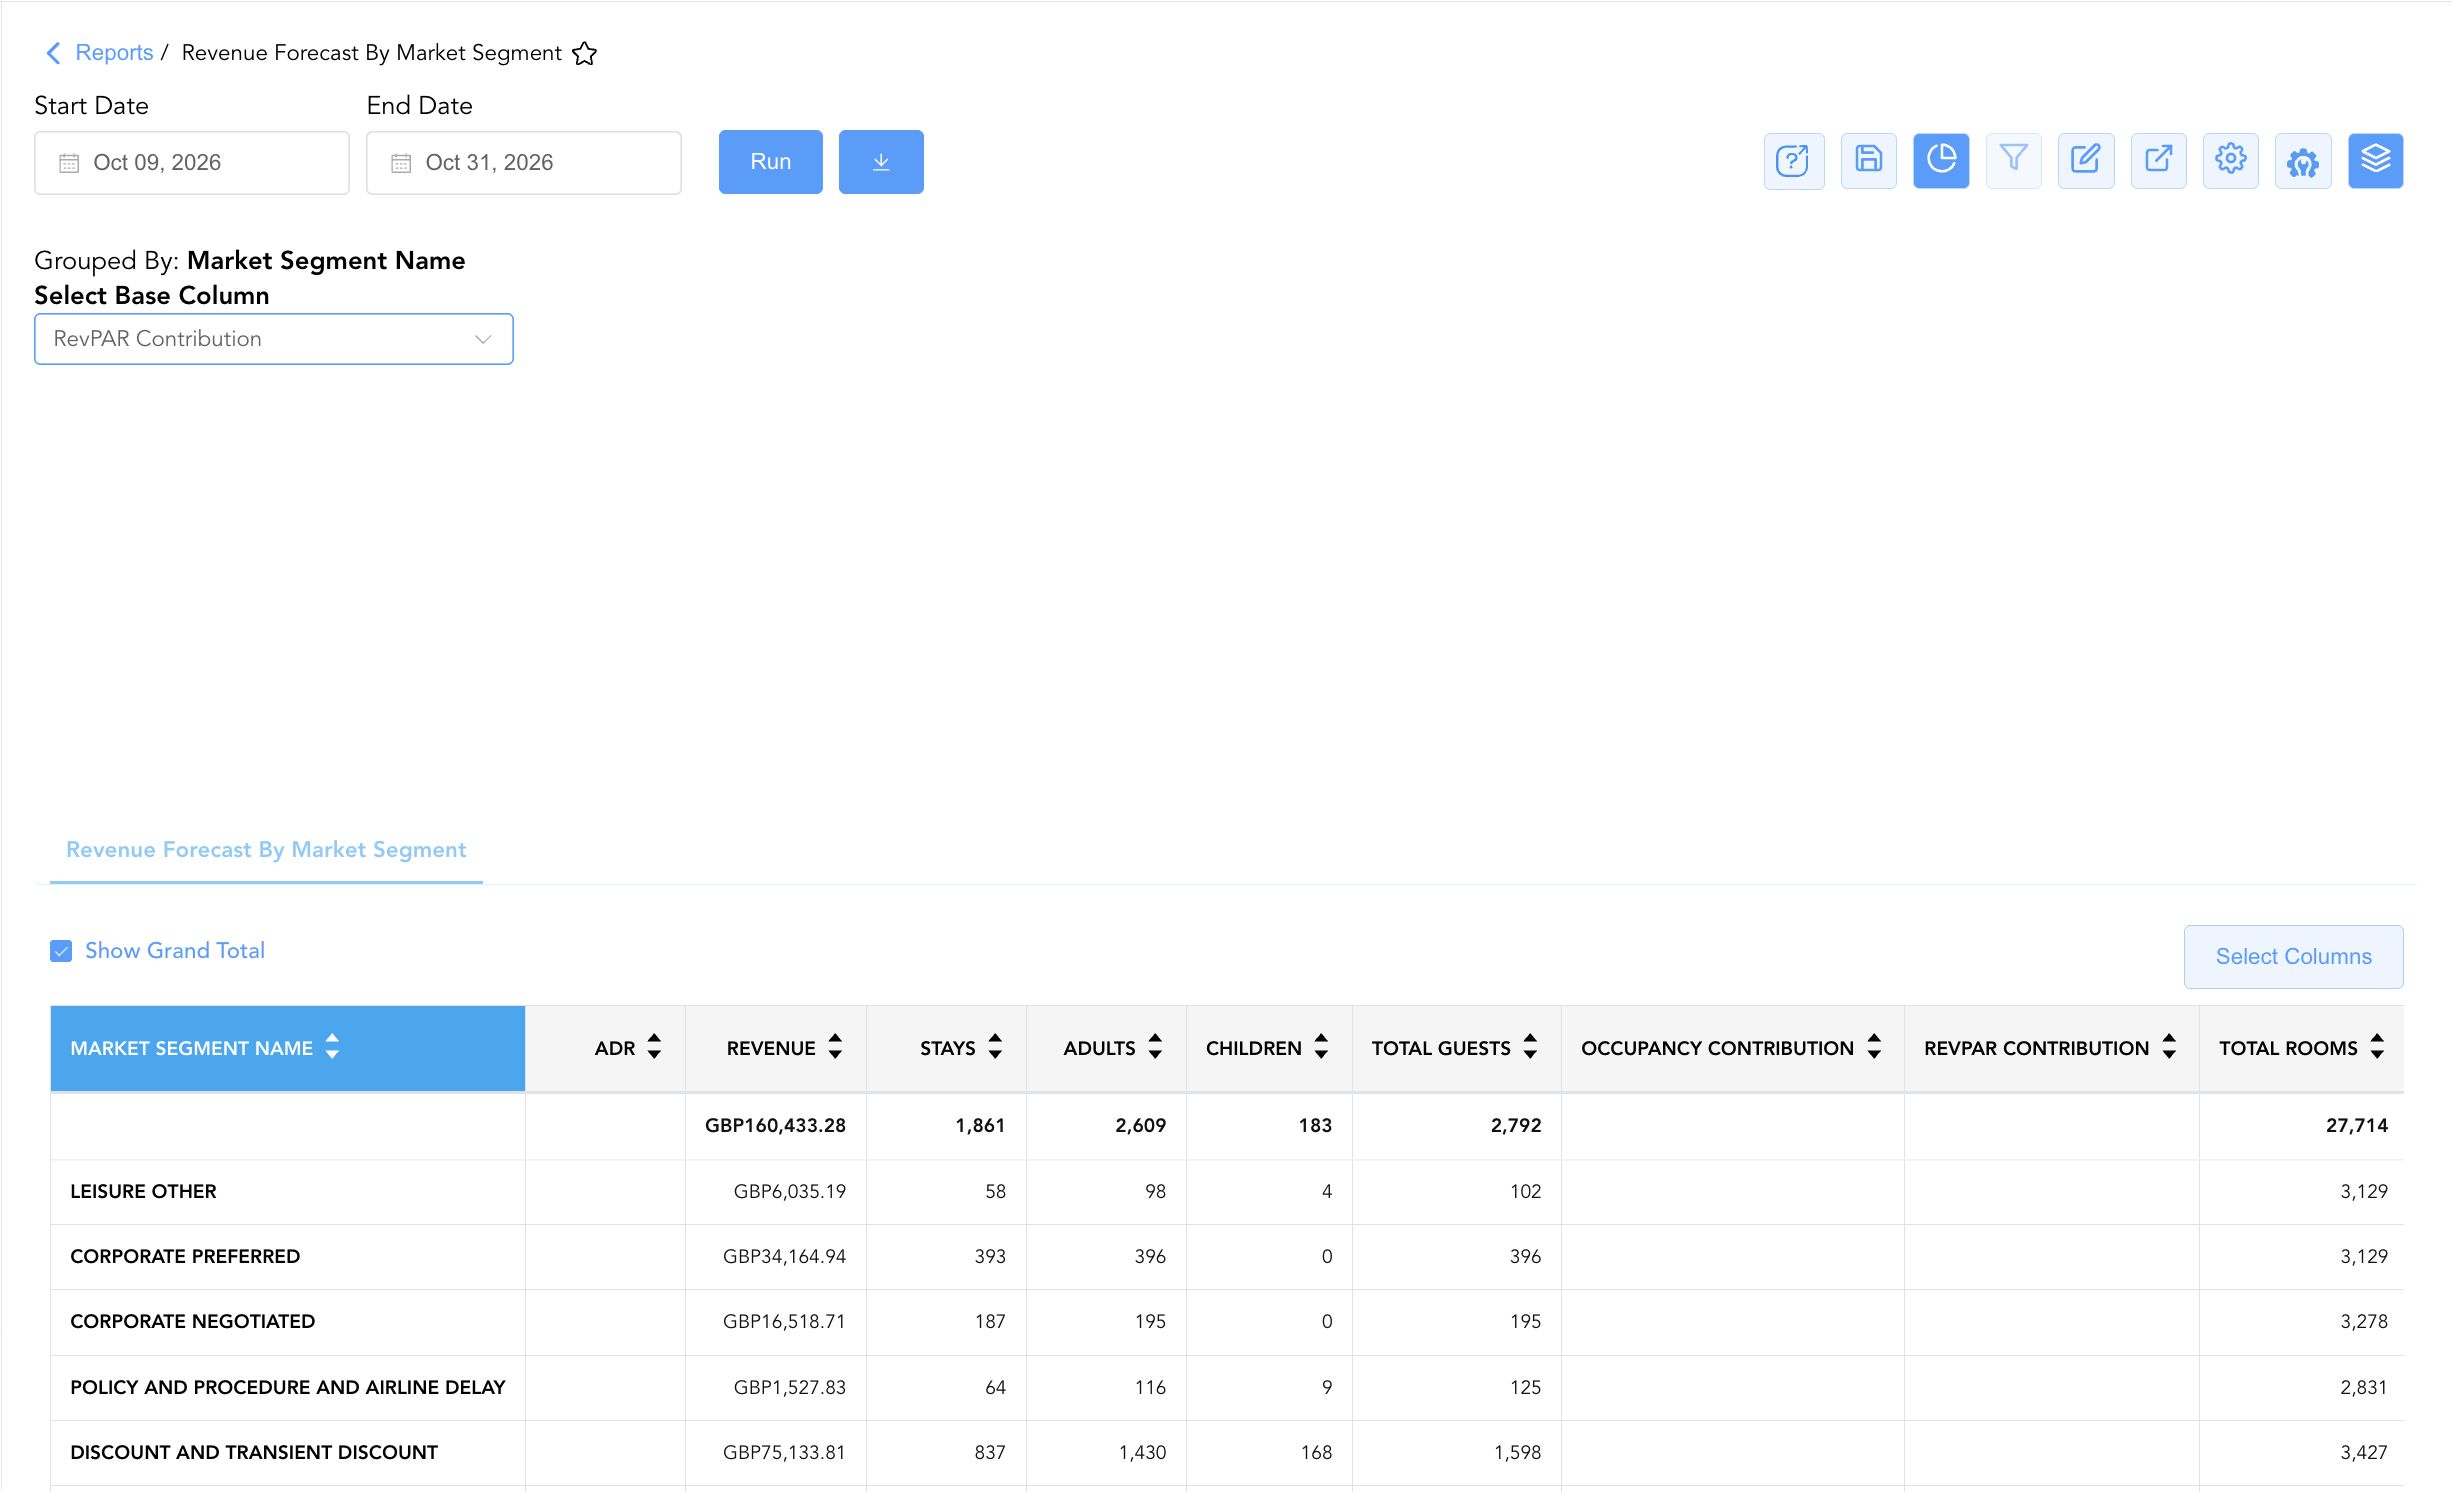Open the Select Columns button
This screenshot has width=2452, height=1492.
coord(2293,957)
